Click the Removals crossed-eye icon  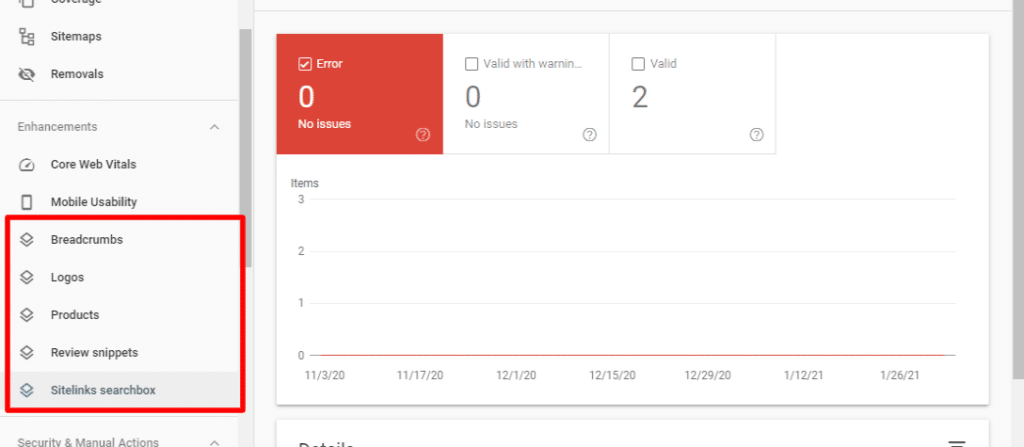[x=27, y=74]
